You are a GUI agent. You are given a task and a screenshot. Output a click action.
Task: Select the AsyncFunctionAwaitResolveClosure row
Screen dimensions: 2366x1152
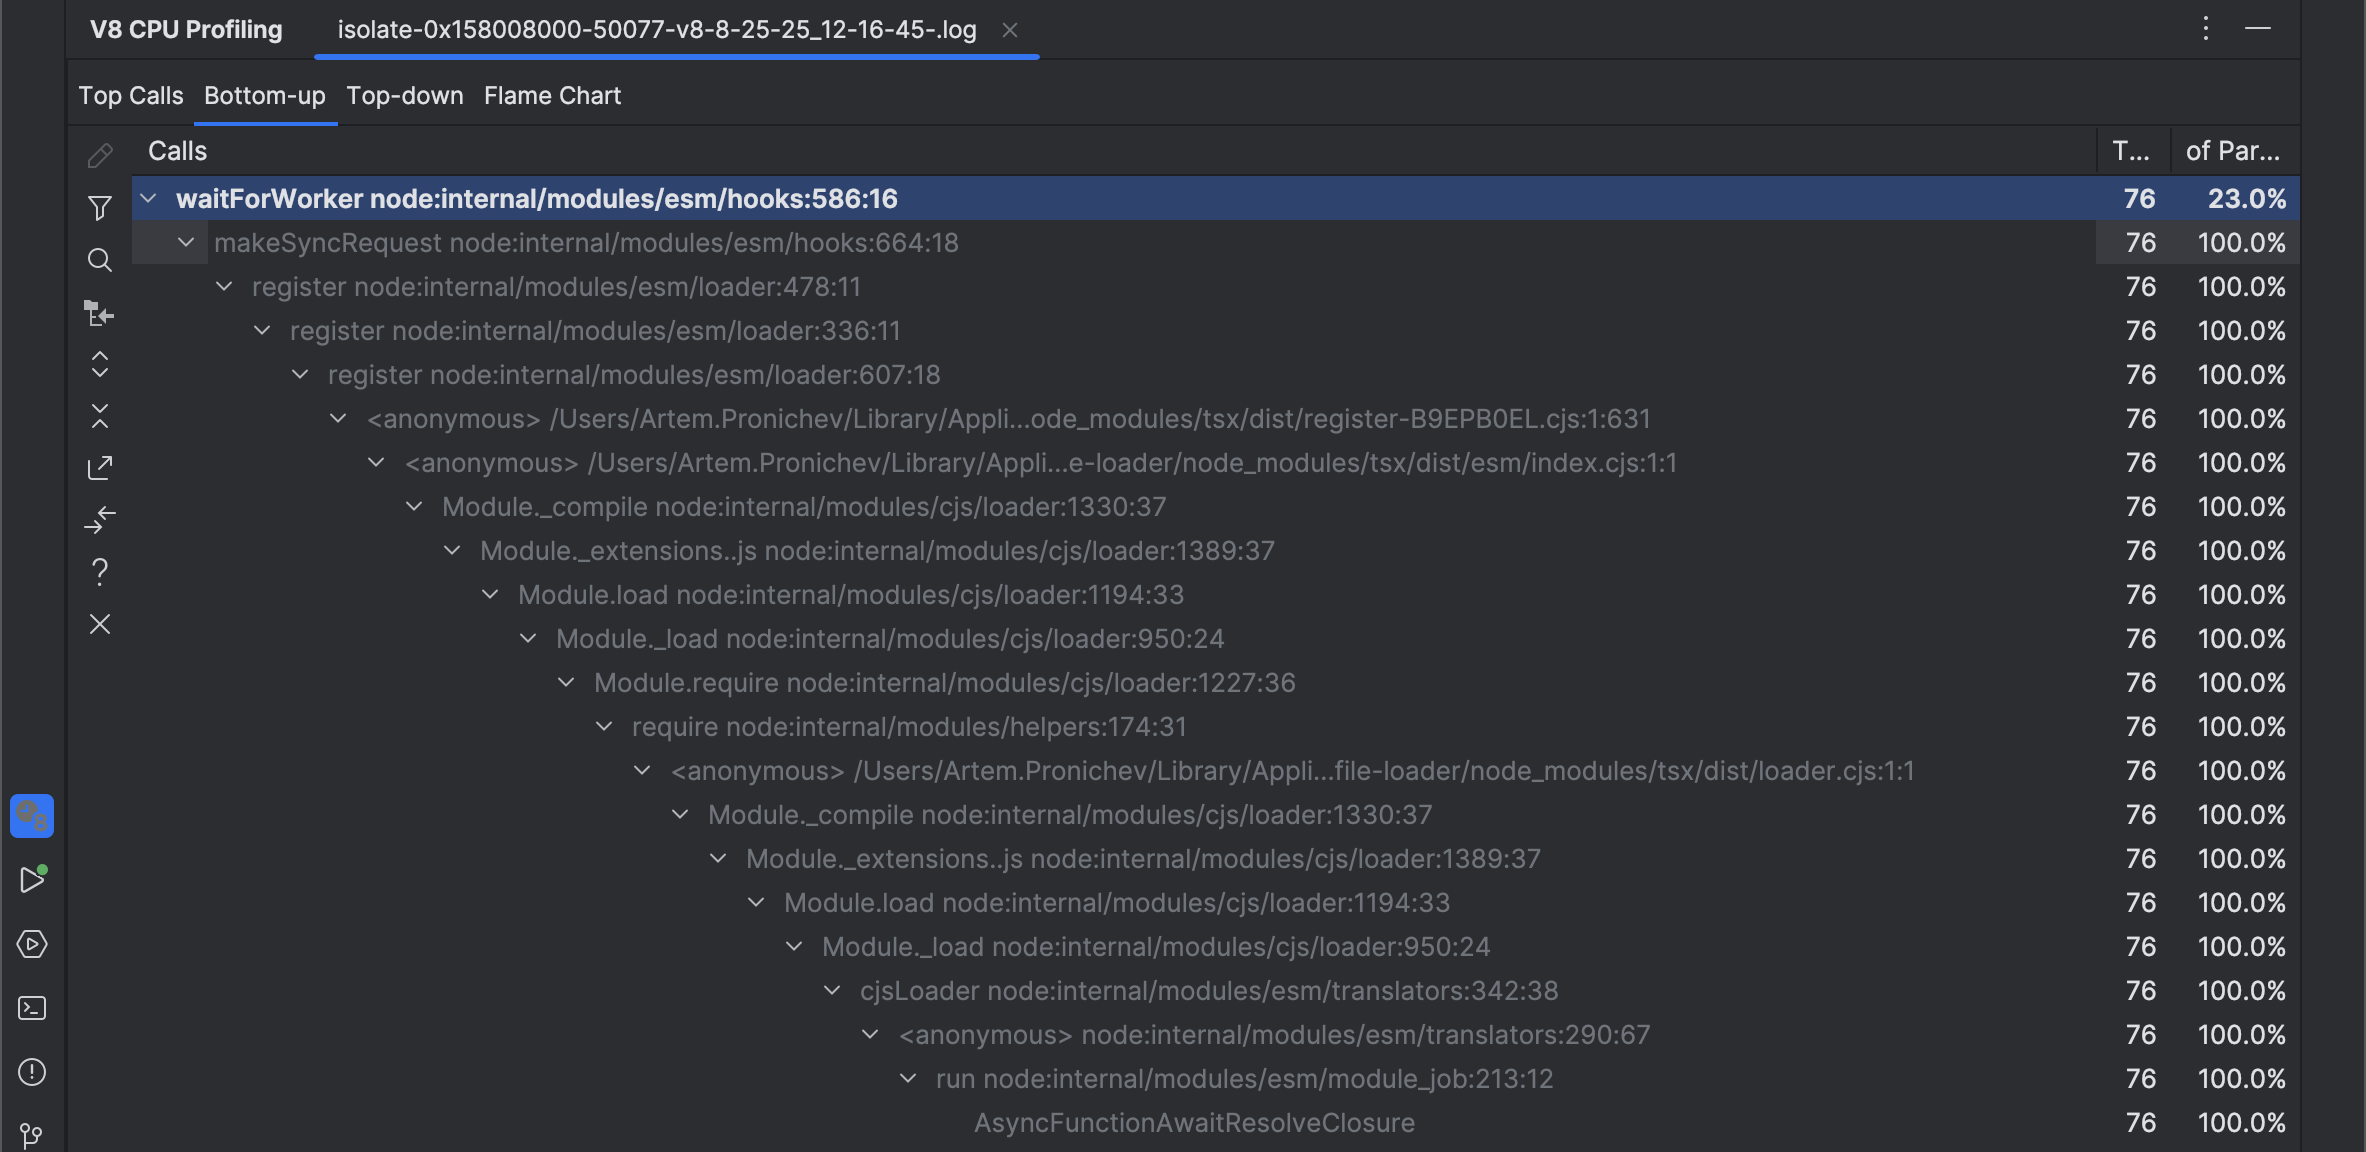tap(1194, 1122)
